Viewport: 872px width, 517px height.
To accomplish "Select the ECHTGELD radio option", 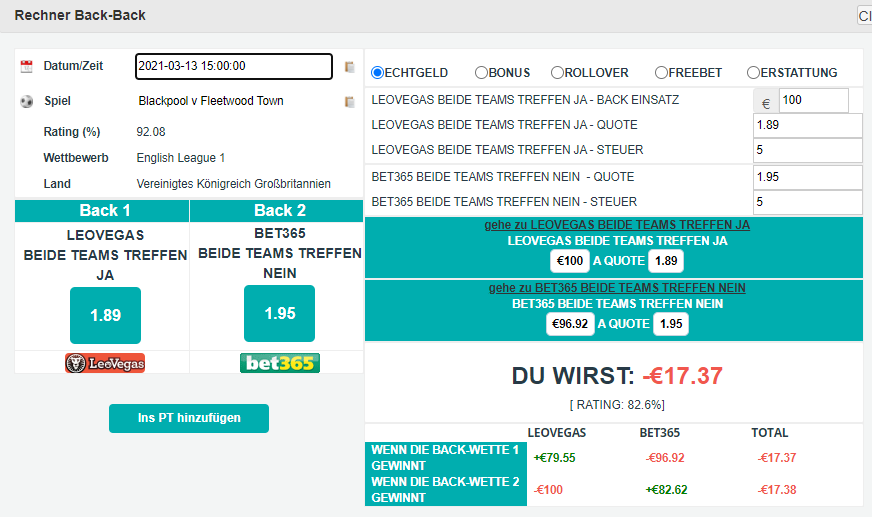I will point(378,73).
